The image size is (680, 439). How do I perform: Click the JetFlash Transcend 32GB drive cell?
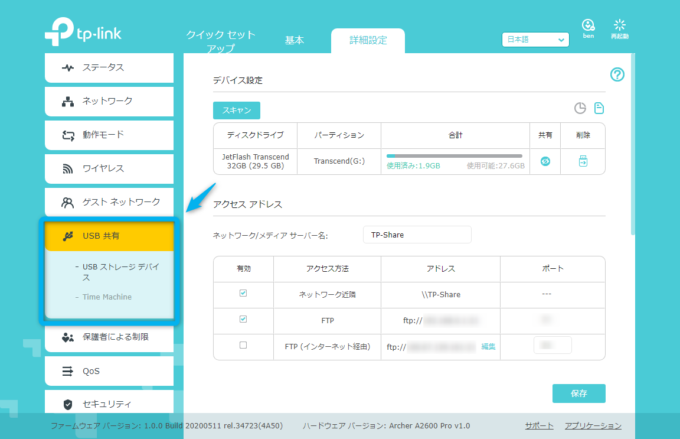click(255, 161)
